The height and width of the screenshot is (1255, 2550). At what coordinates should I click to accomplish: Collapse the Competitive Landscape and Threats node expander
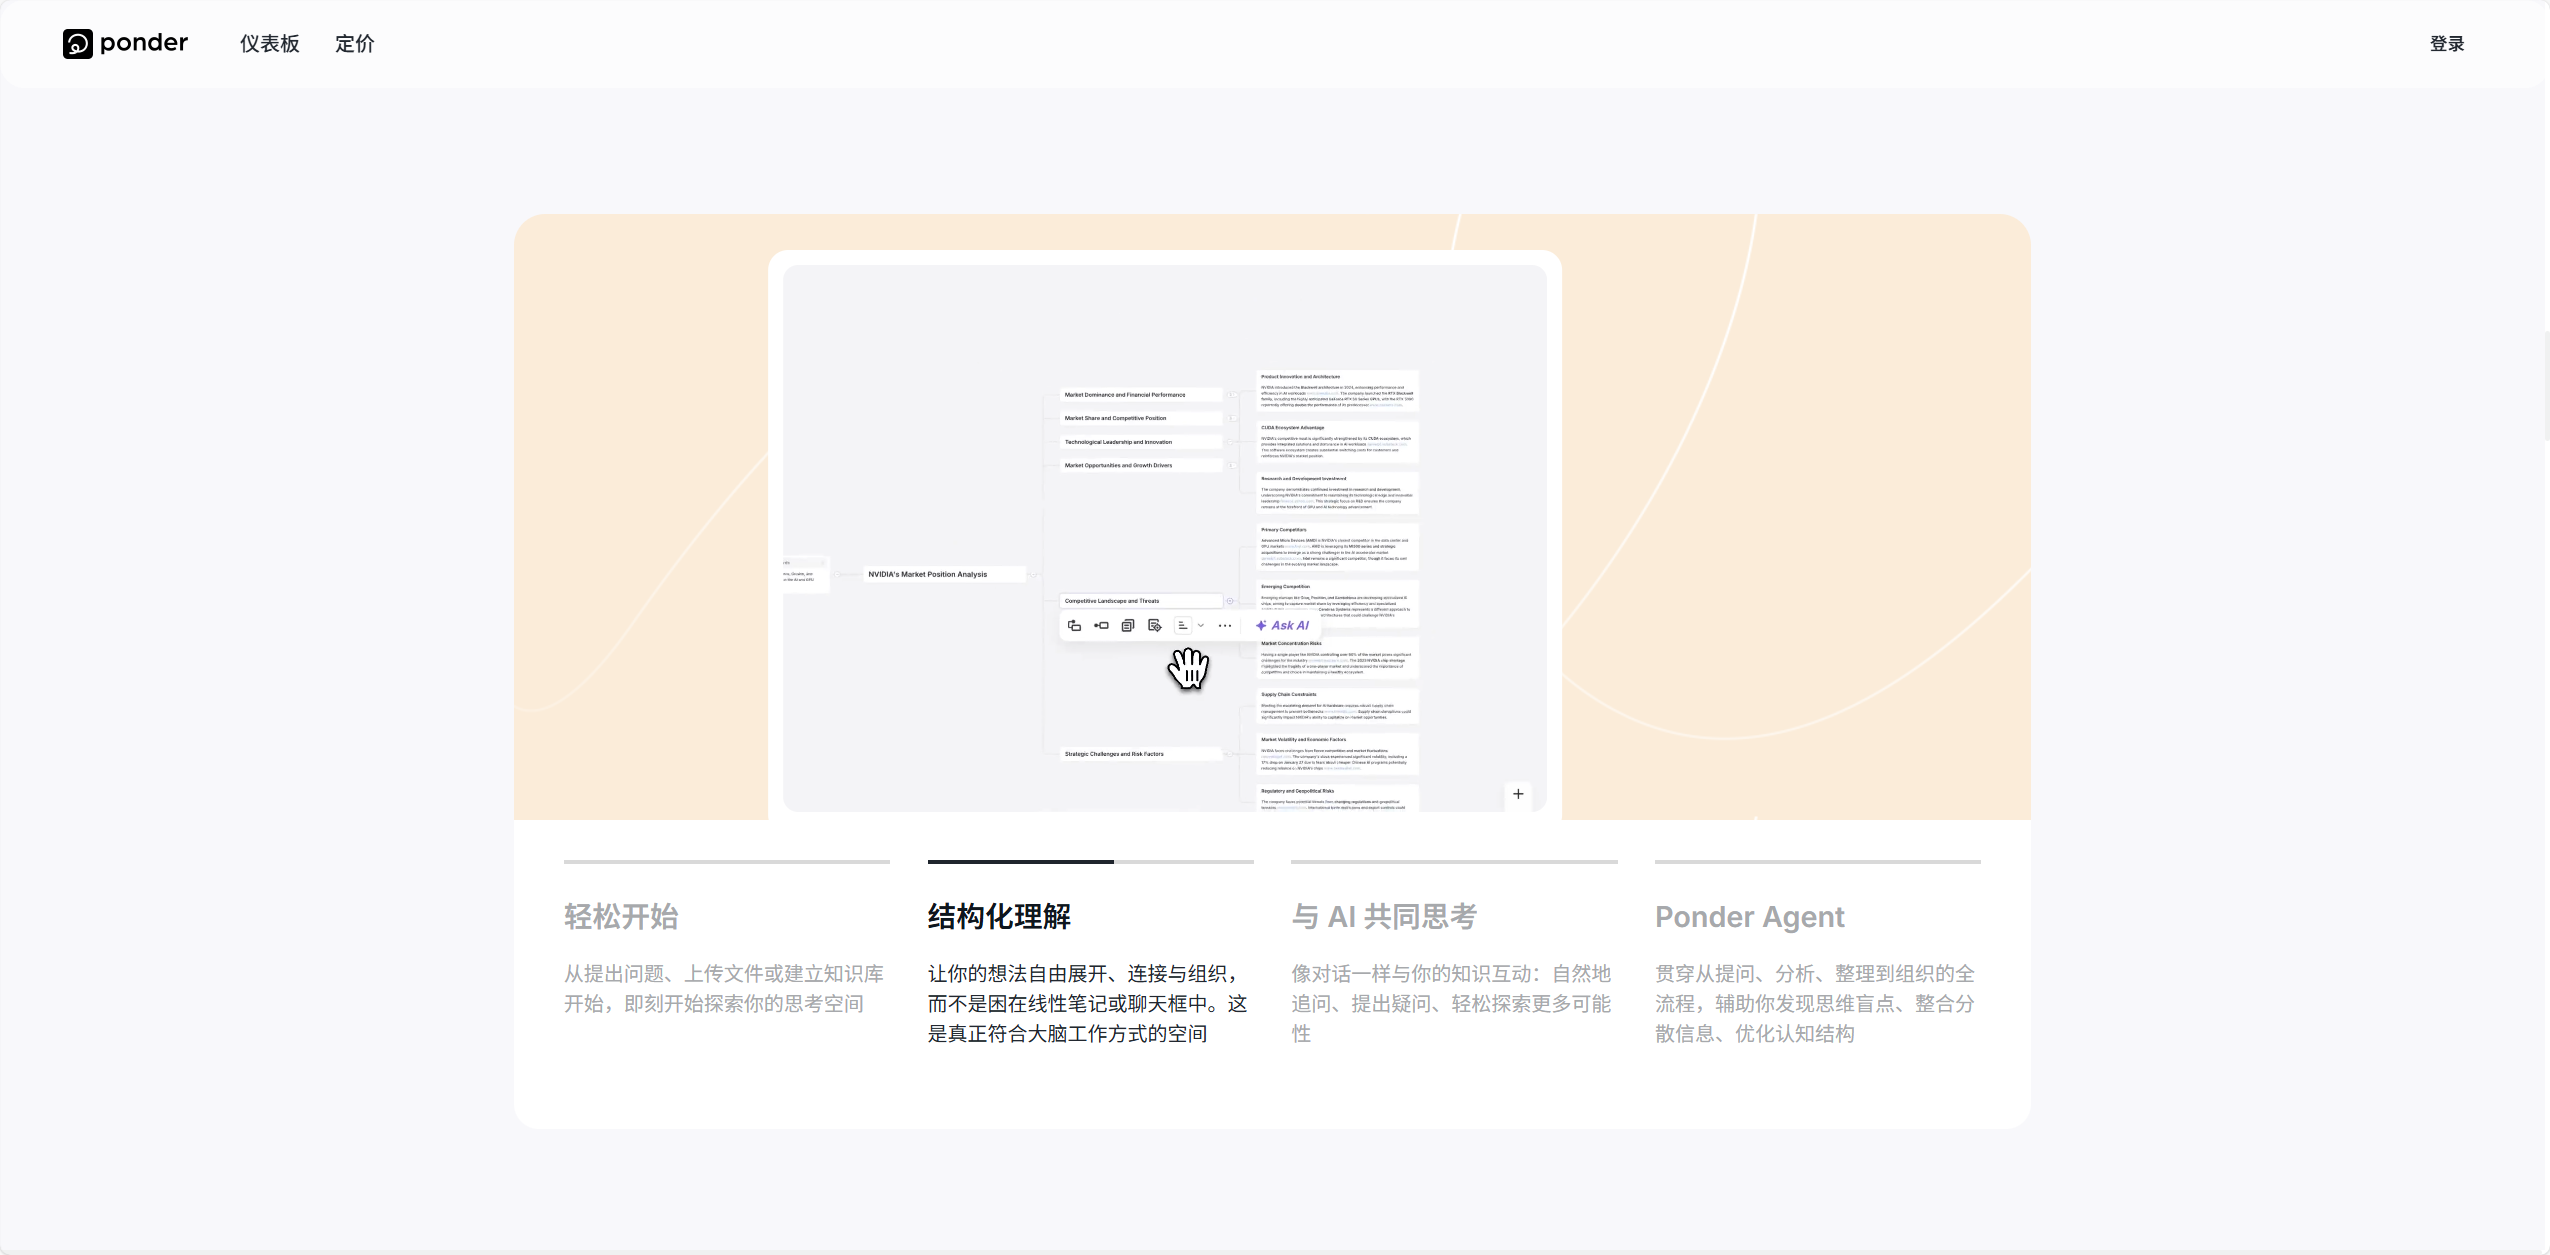point(1230,601)
